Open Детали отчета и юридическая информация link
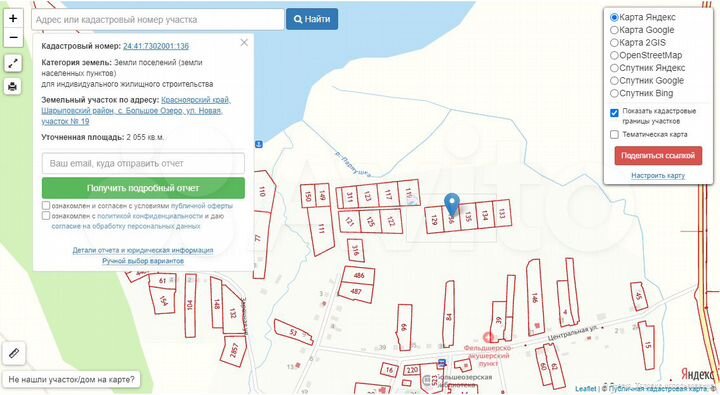Image resolution: width=720 pixels, height=395 pixels. [143, 250]
